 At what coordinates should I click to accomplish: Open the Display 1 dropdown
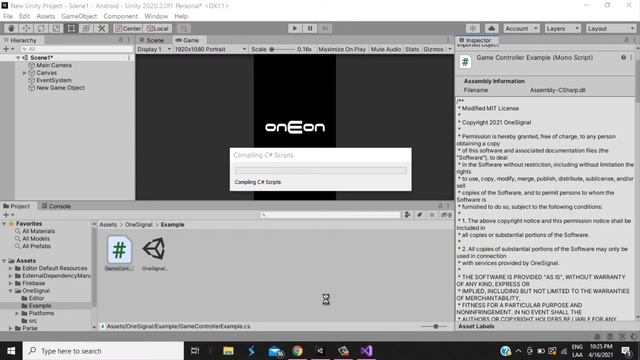[154, 49]
